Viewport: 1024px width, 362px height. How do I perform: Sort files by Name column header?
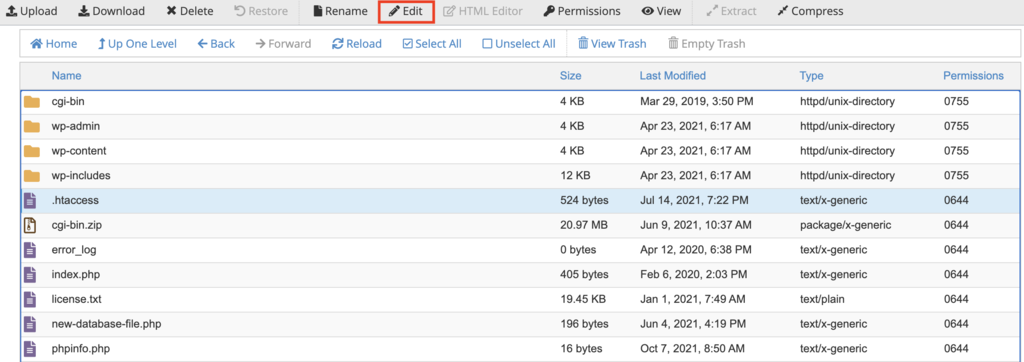(67, 76)
